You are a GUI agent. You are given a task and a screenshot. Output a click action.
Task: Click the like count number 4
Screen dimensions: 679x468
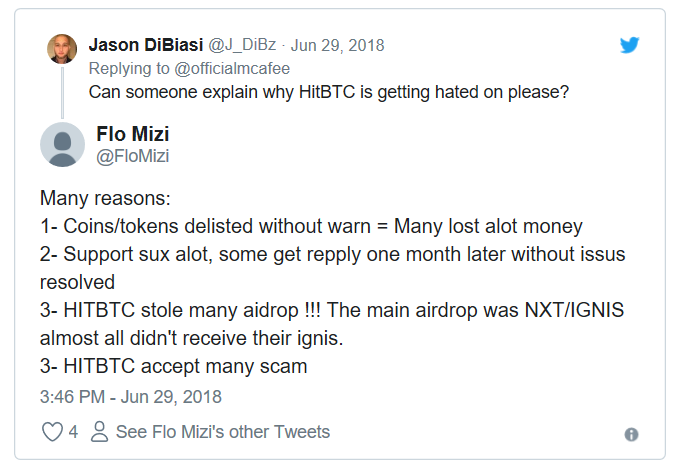[x=73, y=433]
